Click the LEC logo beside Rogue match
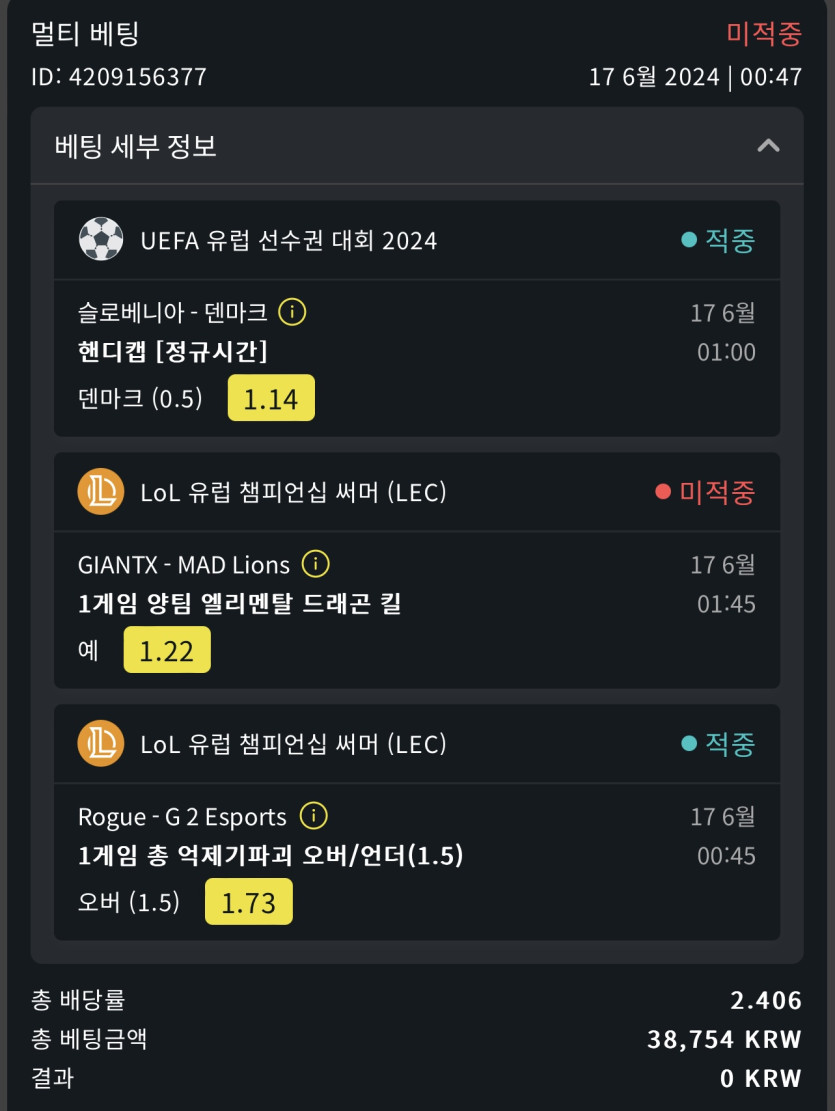Viewport: 835px width, 1111px height. 100,744
